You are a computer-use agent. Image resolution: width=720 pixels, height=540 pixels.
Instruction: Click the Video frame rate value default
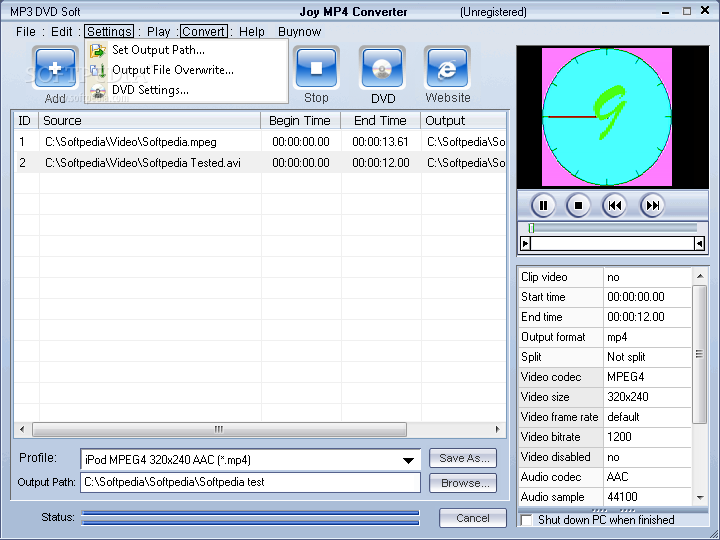(x=647, y=417)
